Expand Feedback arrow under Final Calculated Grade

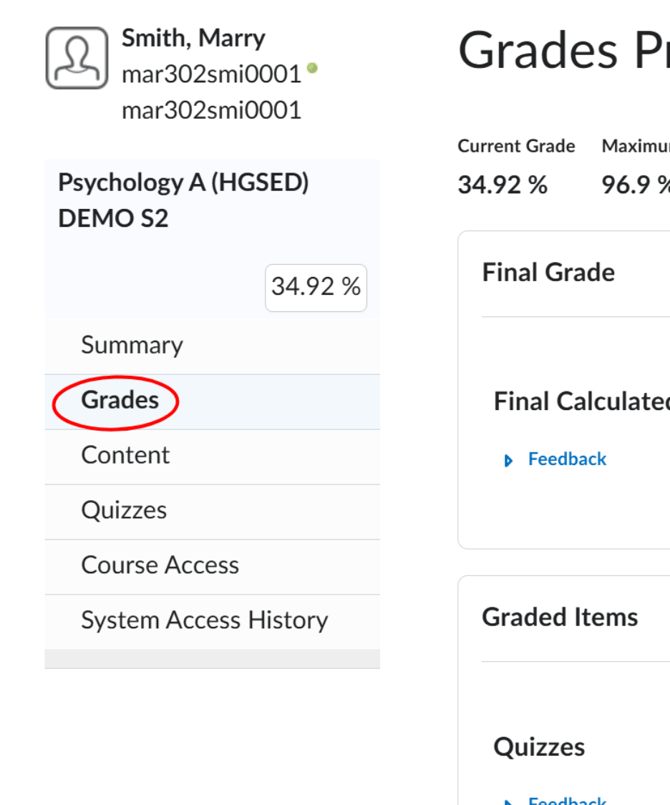(x=508, y=461)
